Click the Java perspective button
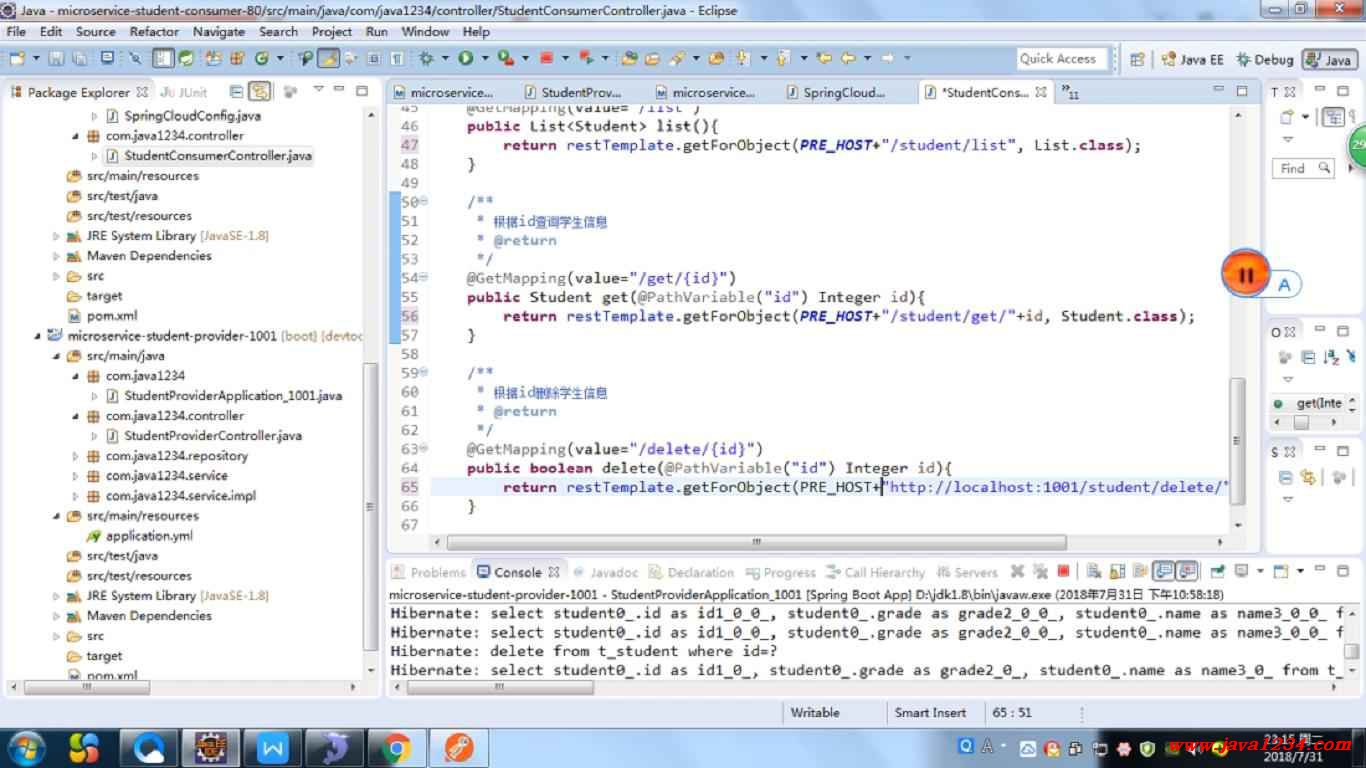This screenshot has height=768, width=1366. (1328, 59)
